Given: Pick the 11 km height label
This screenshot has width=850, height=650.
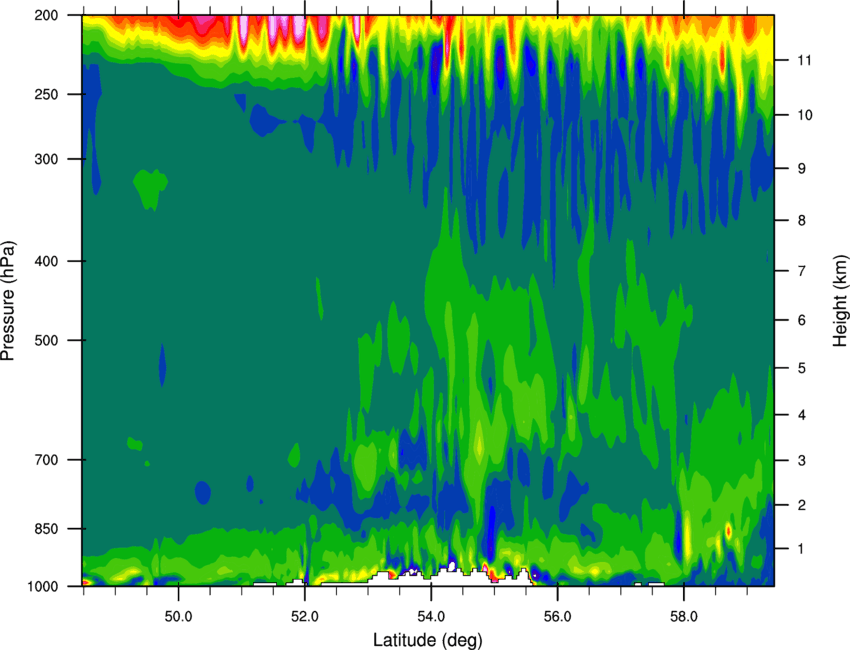Looking at the screenshot, I should (805, 60).
